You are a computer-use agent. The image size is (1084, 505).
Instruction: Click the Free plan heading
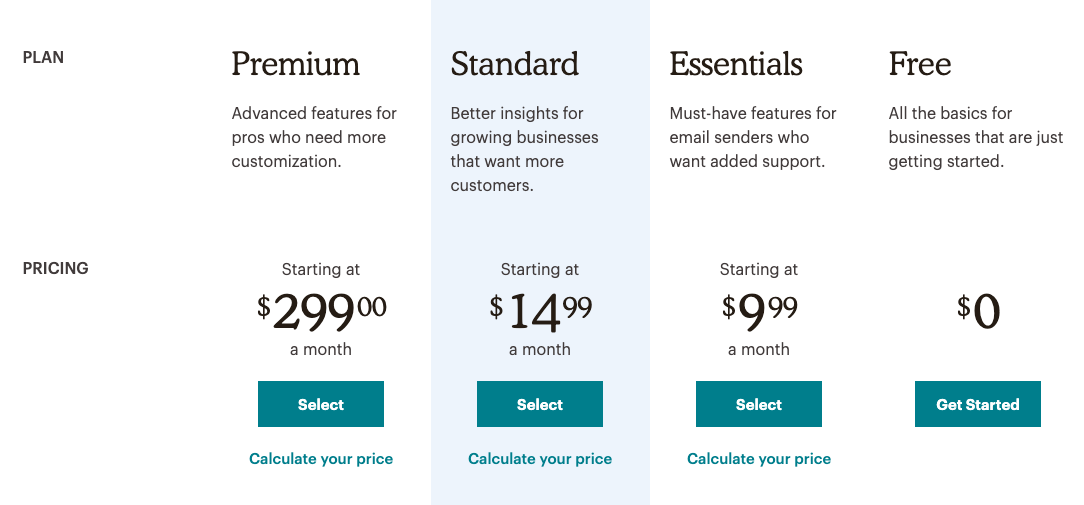(x=919, y=64)
